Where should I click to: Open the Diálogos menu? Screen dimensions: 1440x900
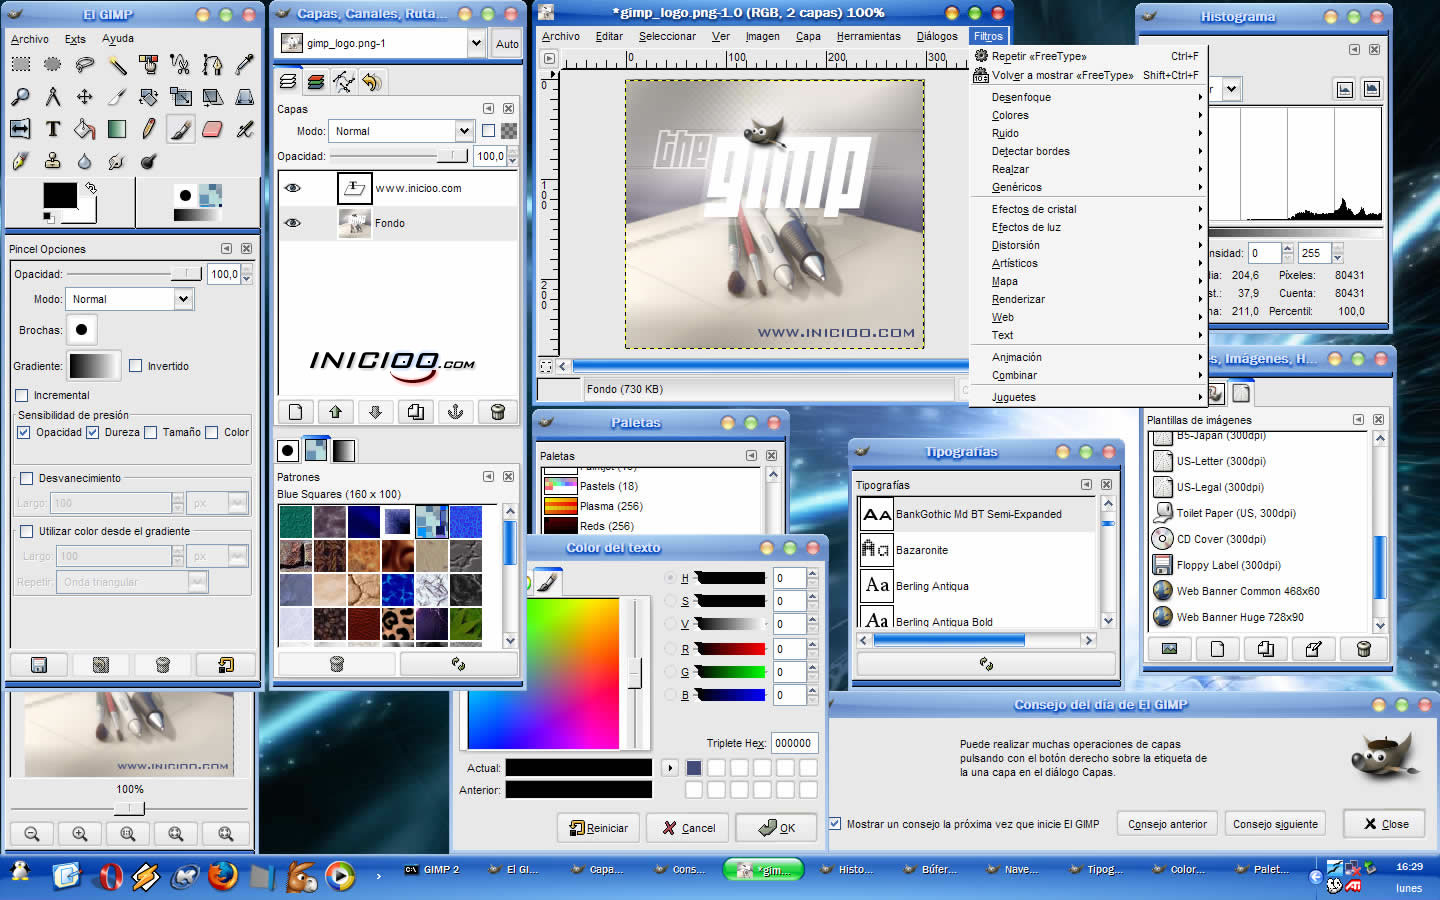coord(937,36)
